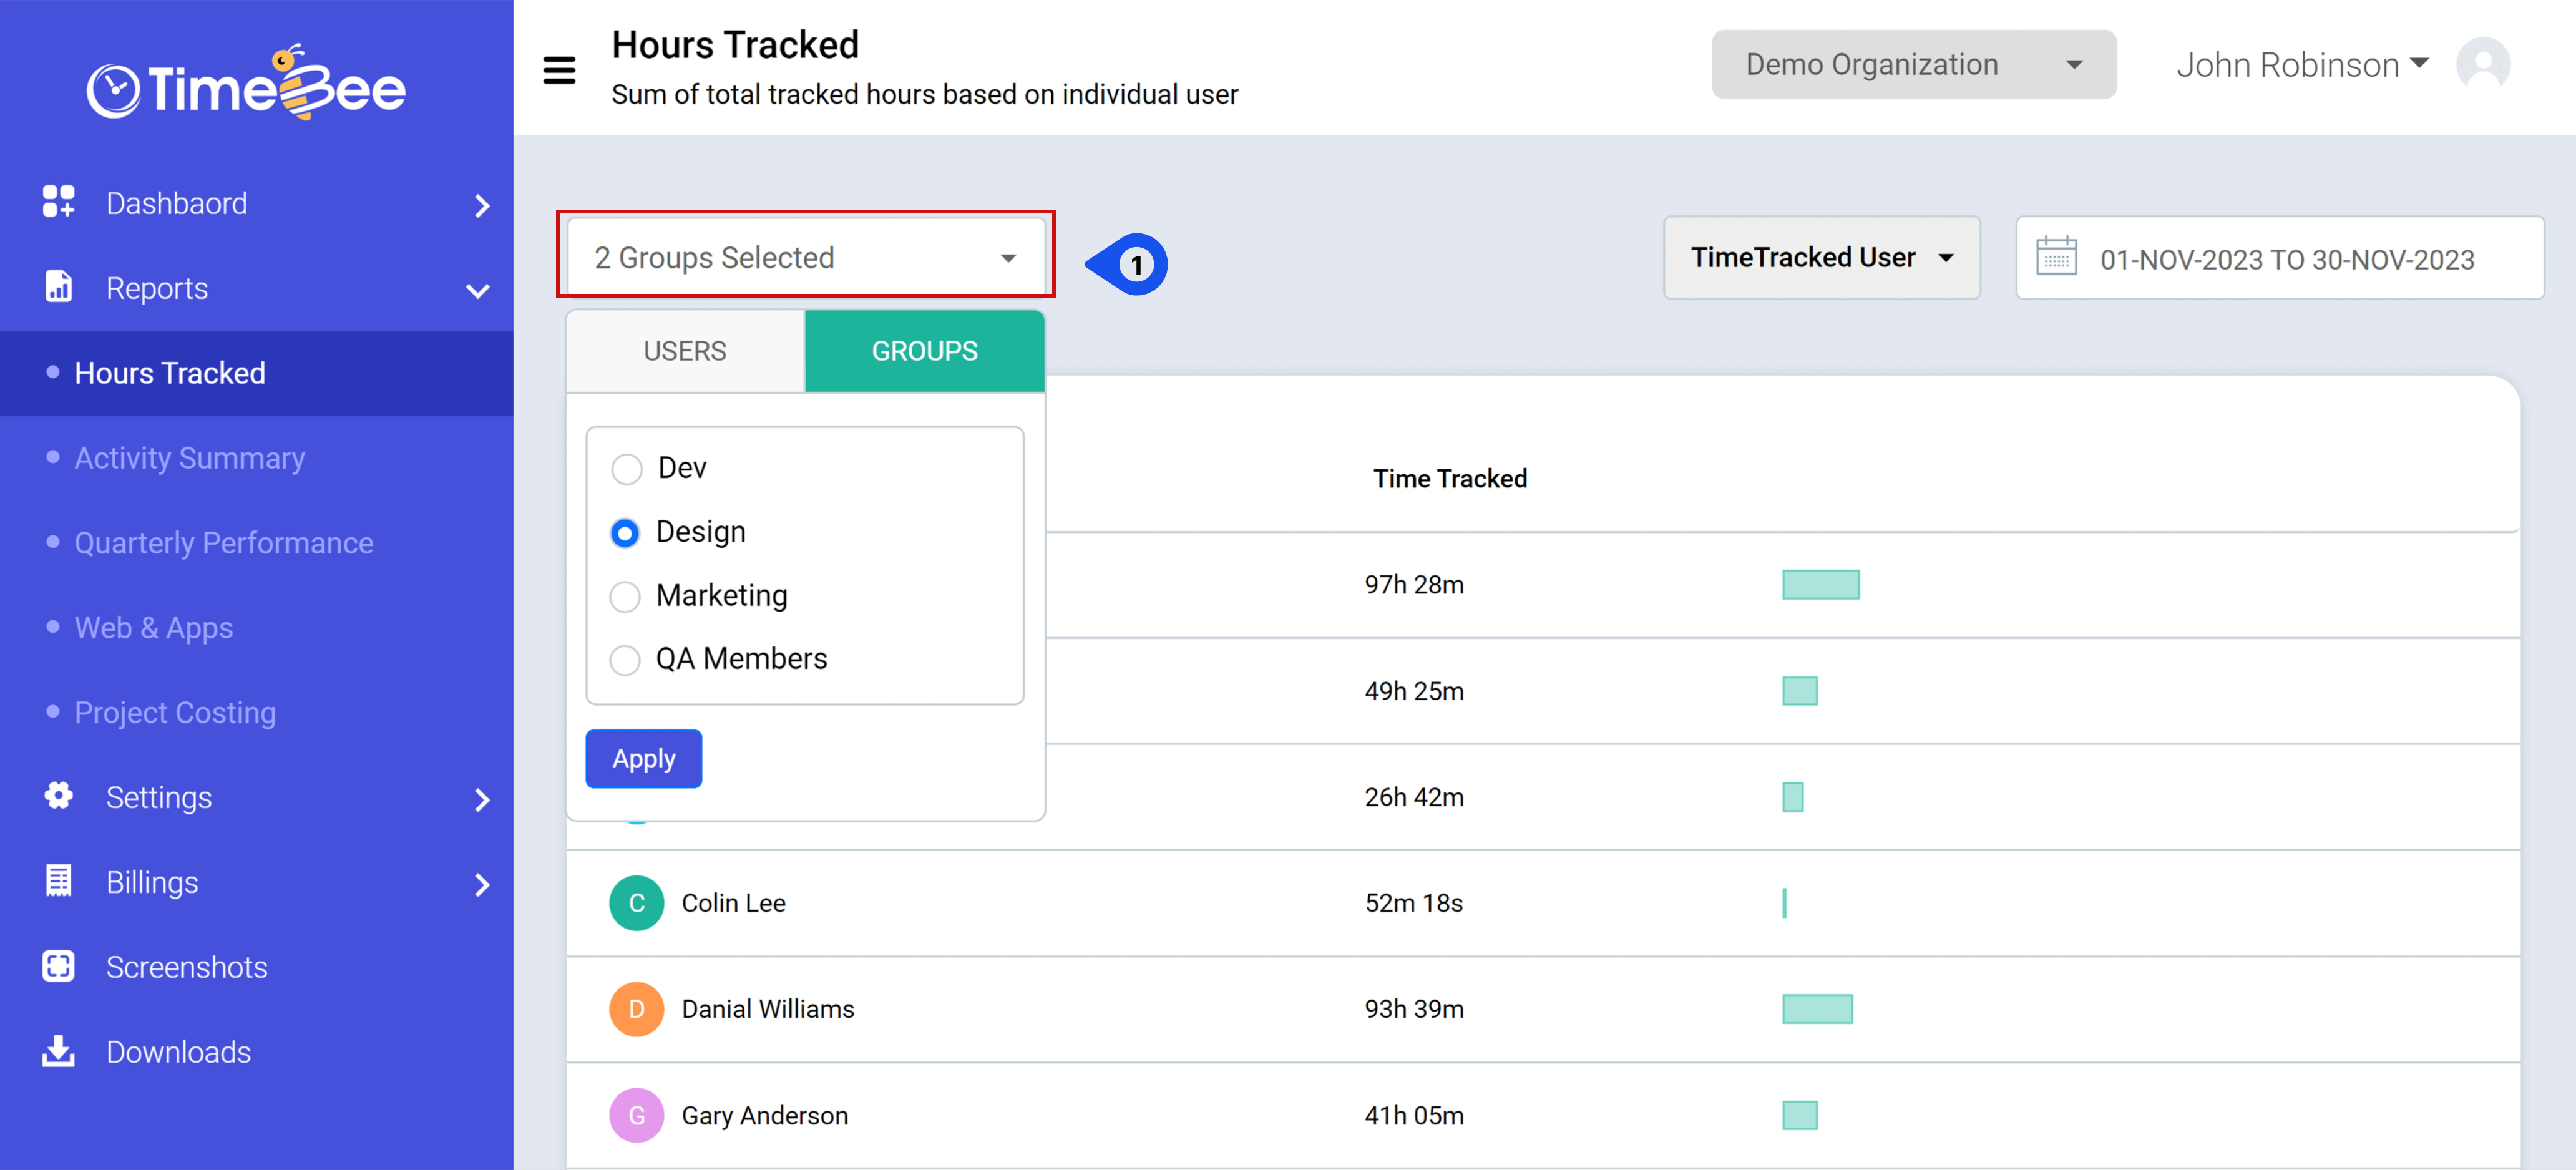Open the Demo Organization dropdown
2576x1170 pixels.
click(1912, 64)
